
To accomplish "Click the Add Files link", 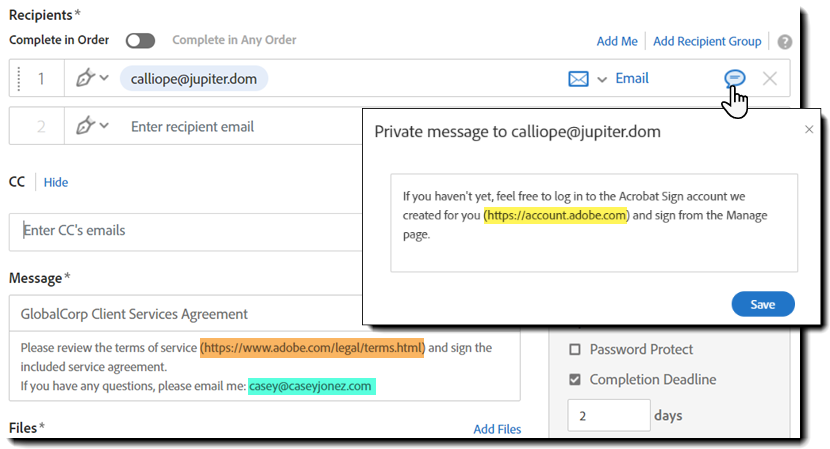I will tap(497, 429).
